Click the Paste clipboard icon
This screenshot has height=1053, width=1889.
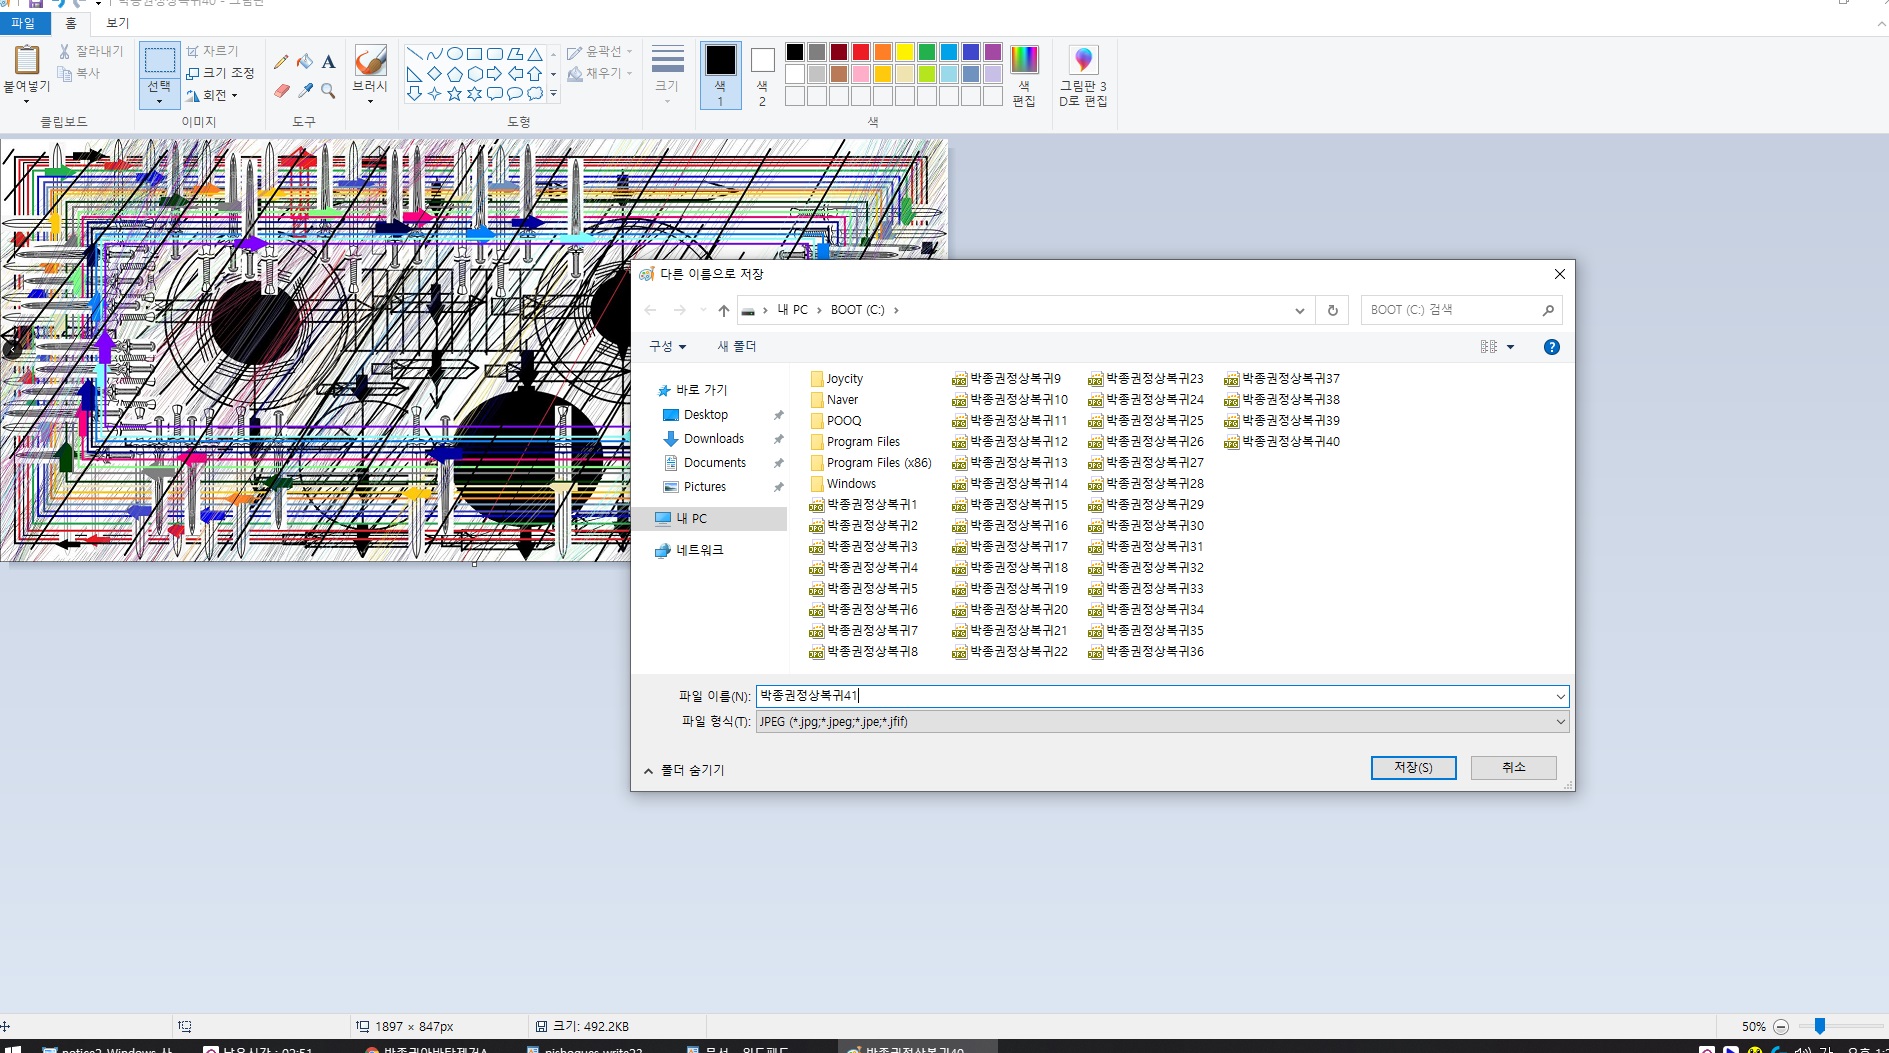[27, 60]
